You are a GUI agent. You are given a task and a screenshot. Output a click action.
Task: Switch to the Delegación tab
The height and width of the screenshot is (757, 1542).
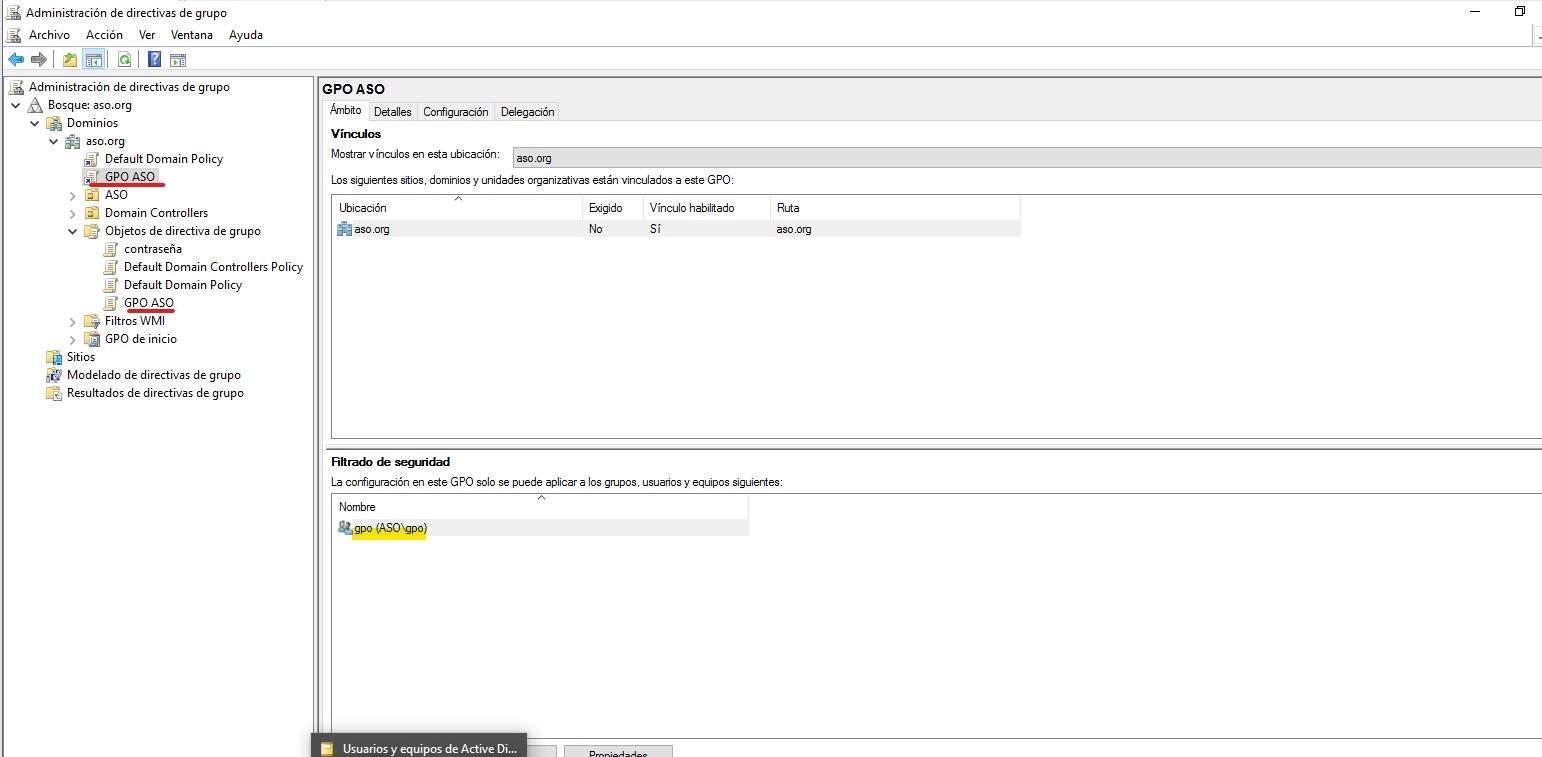527,112
